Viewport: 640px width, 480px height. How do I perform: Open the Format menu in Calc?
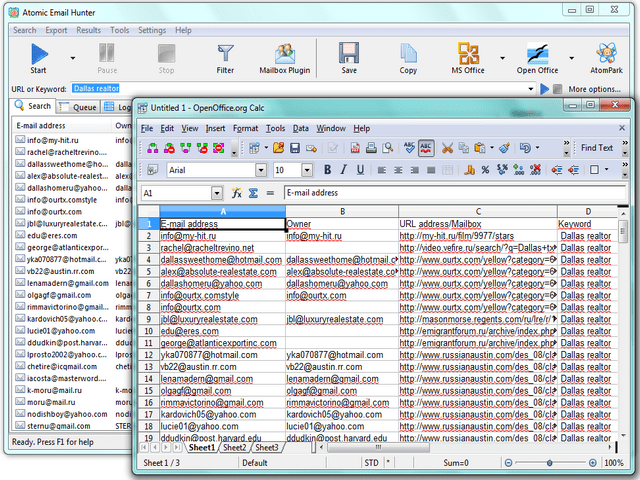(x=245, y=128)
